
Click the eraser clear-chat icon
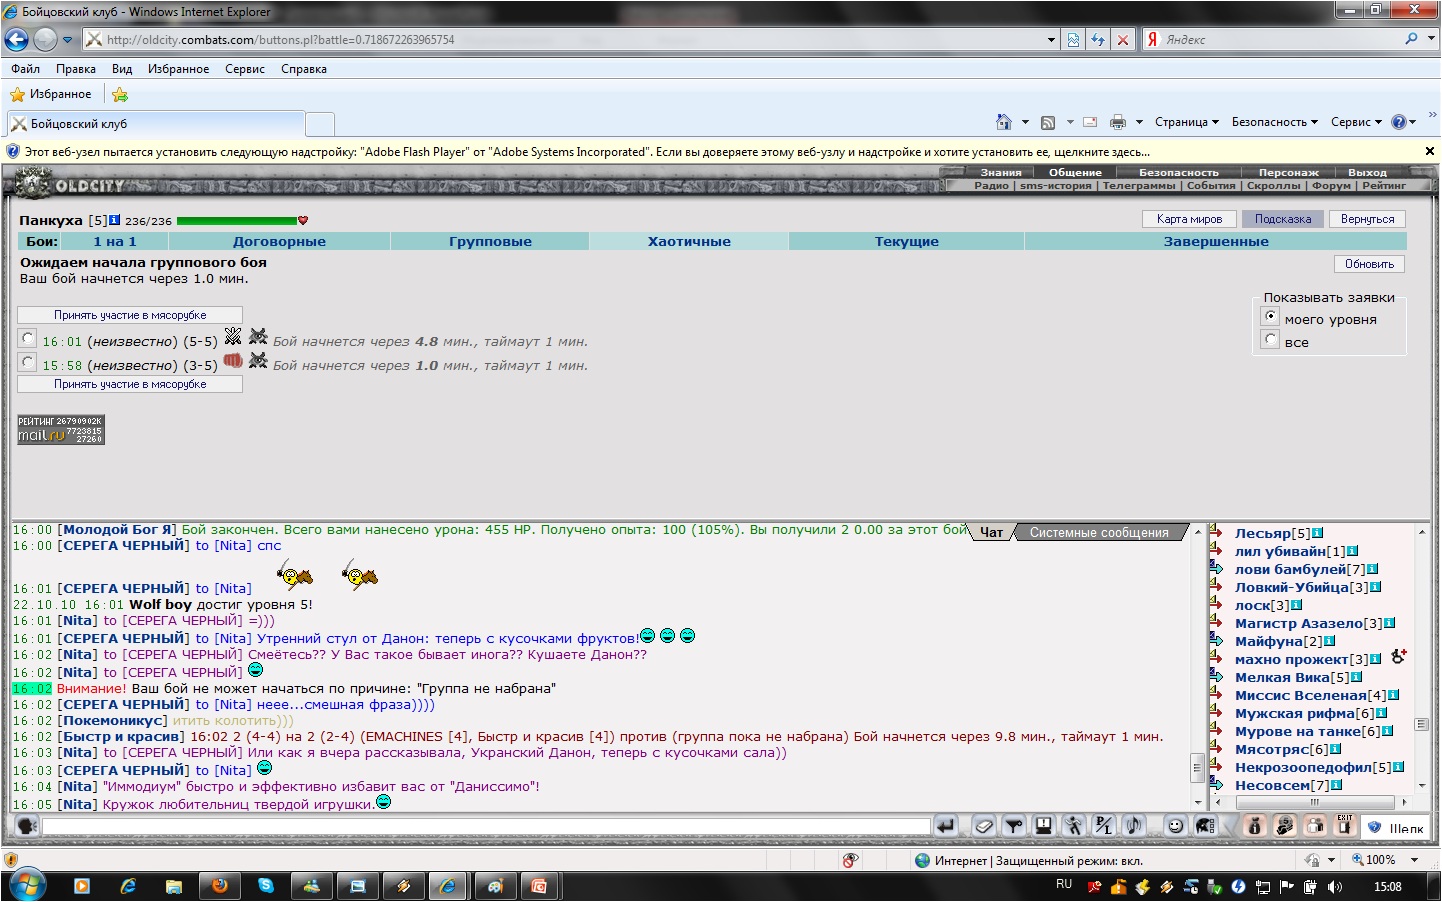click(984, 825)
